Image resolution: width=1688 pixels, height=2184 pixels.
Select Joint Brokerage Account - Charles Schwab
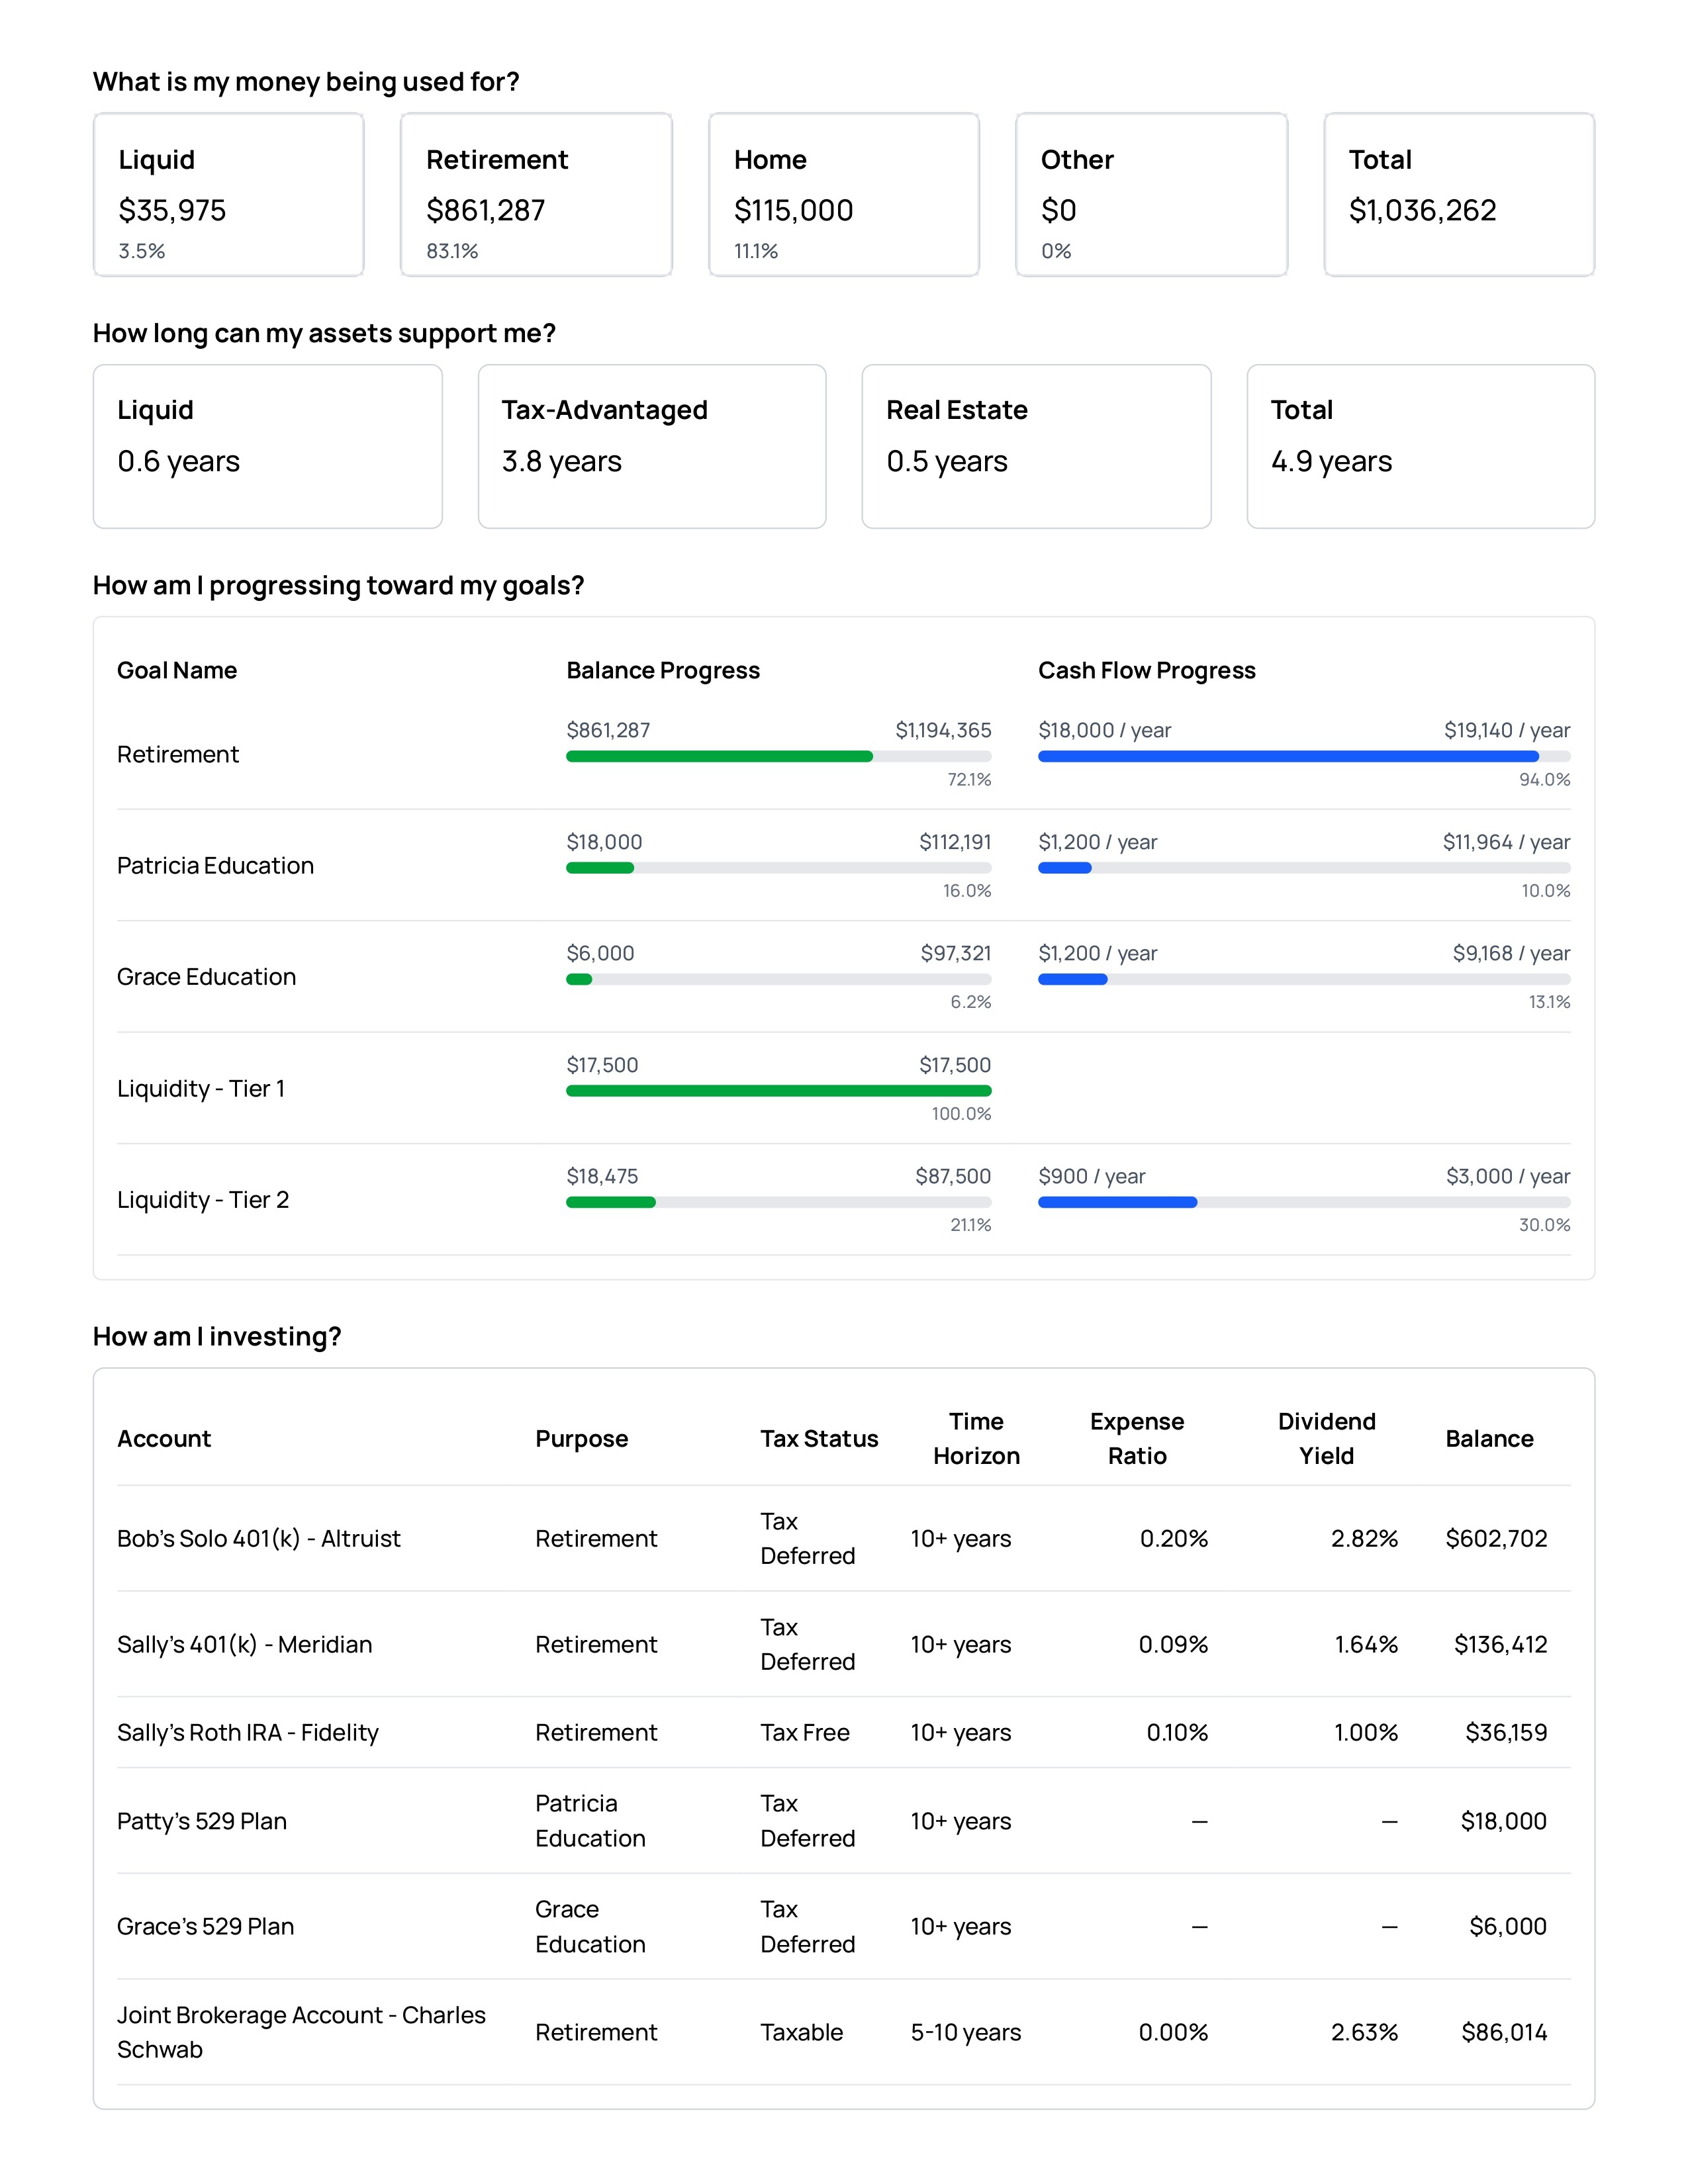coord(300,2032)
